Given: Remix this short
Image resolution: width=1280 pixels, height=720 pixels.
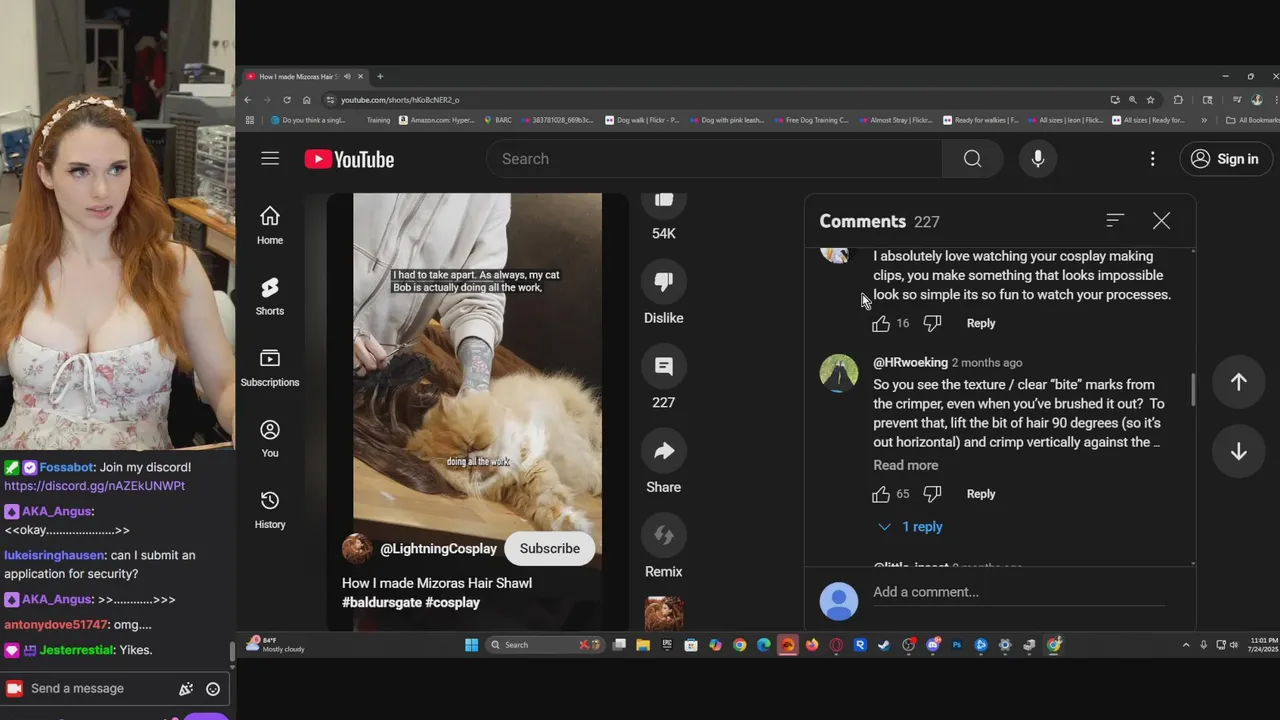Looking at the screenshot, I should tap(663, 537).
